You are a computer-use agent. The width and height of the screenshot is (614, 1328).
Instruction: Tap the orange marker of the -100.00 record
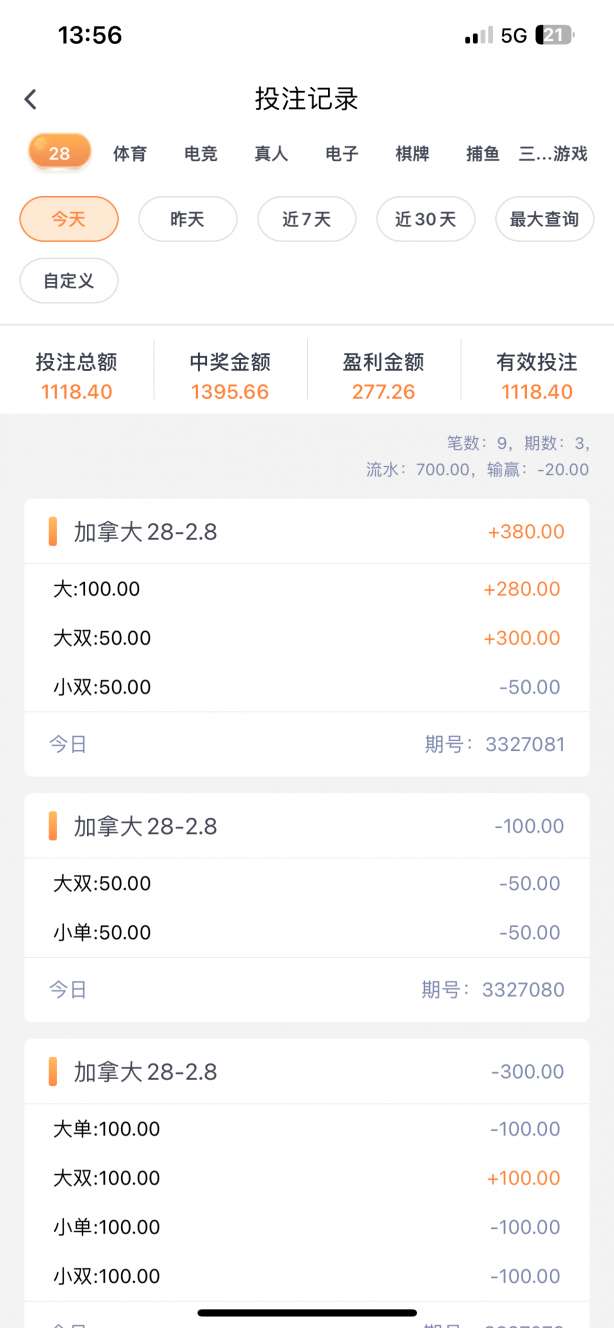[x=53, y=826]
